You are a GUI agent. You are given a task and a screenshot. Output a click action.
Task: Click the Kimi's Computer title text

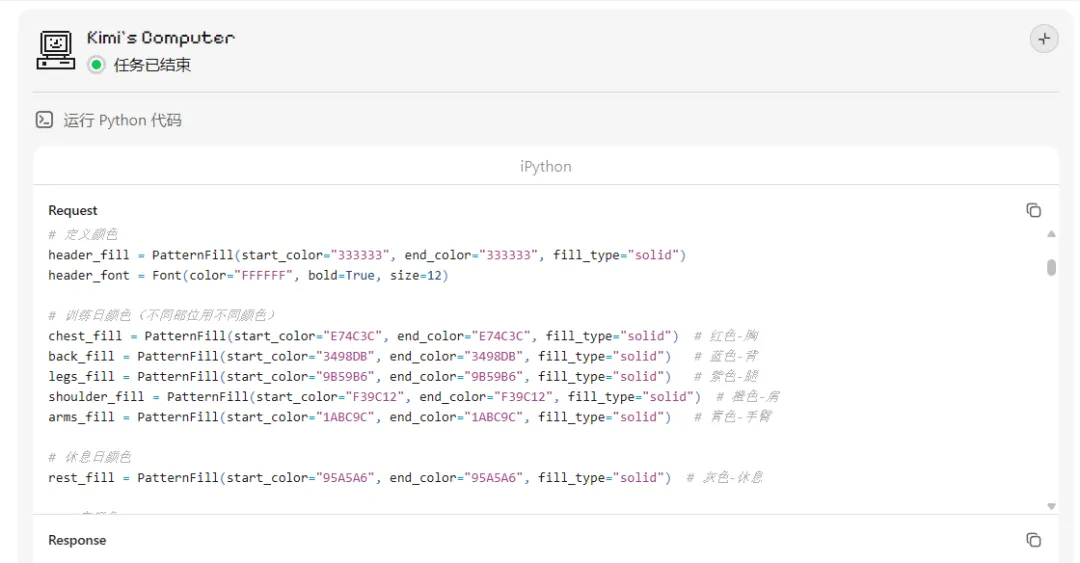tap(160, 38)
